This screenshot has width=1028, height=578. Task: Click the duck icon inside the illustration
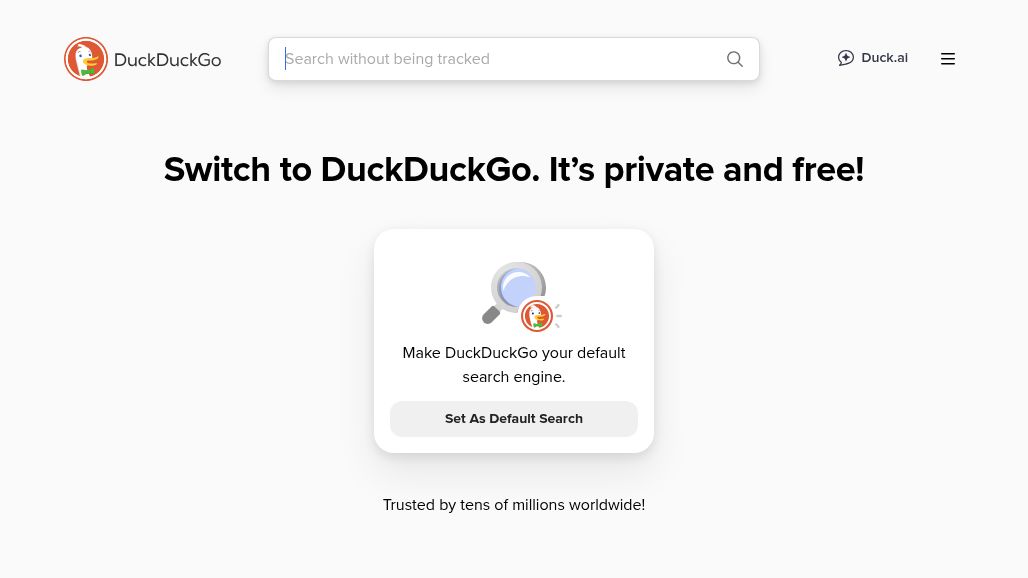point(537,316)
